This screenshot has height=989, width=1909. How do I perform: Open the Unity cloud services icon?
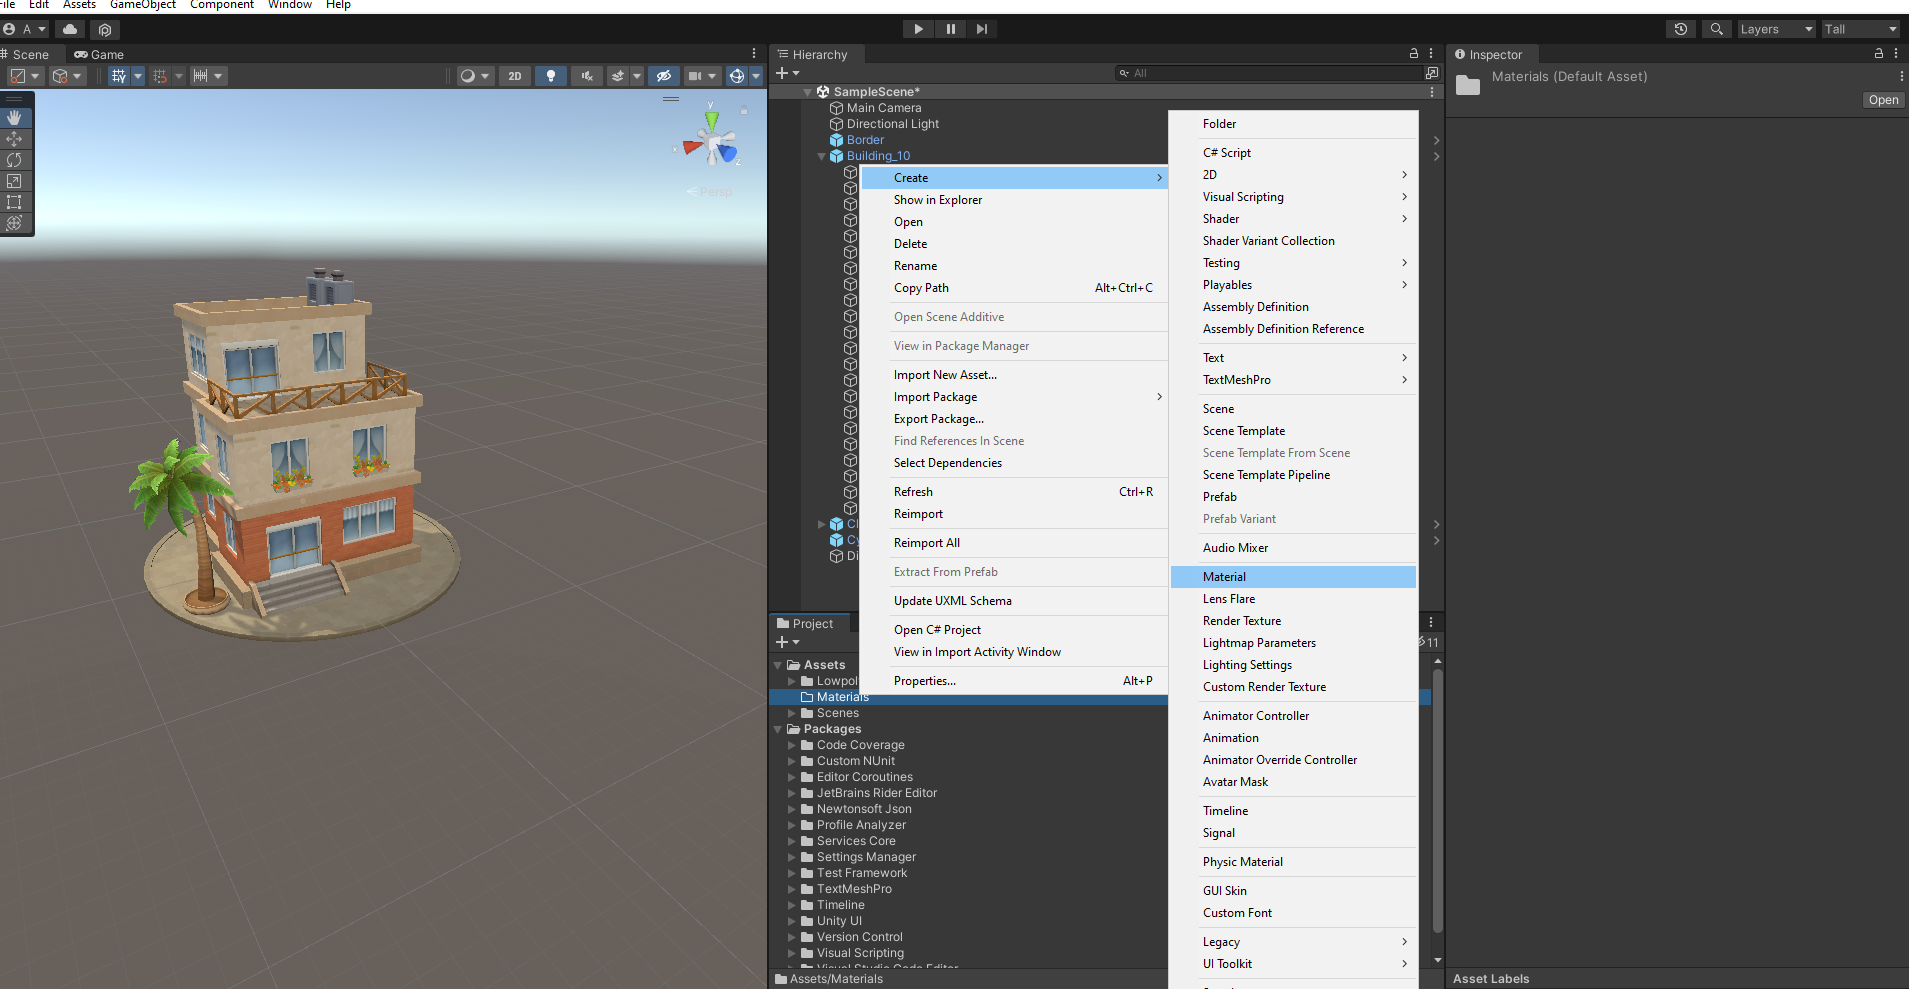coord(70,29)
